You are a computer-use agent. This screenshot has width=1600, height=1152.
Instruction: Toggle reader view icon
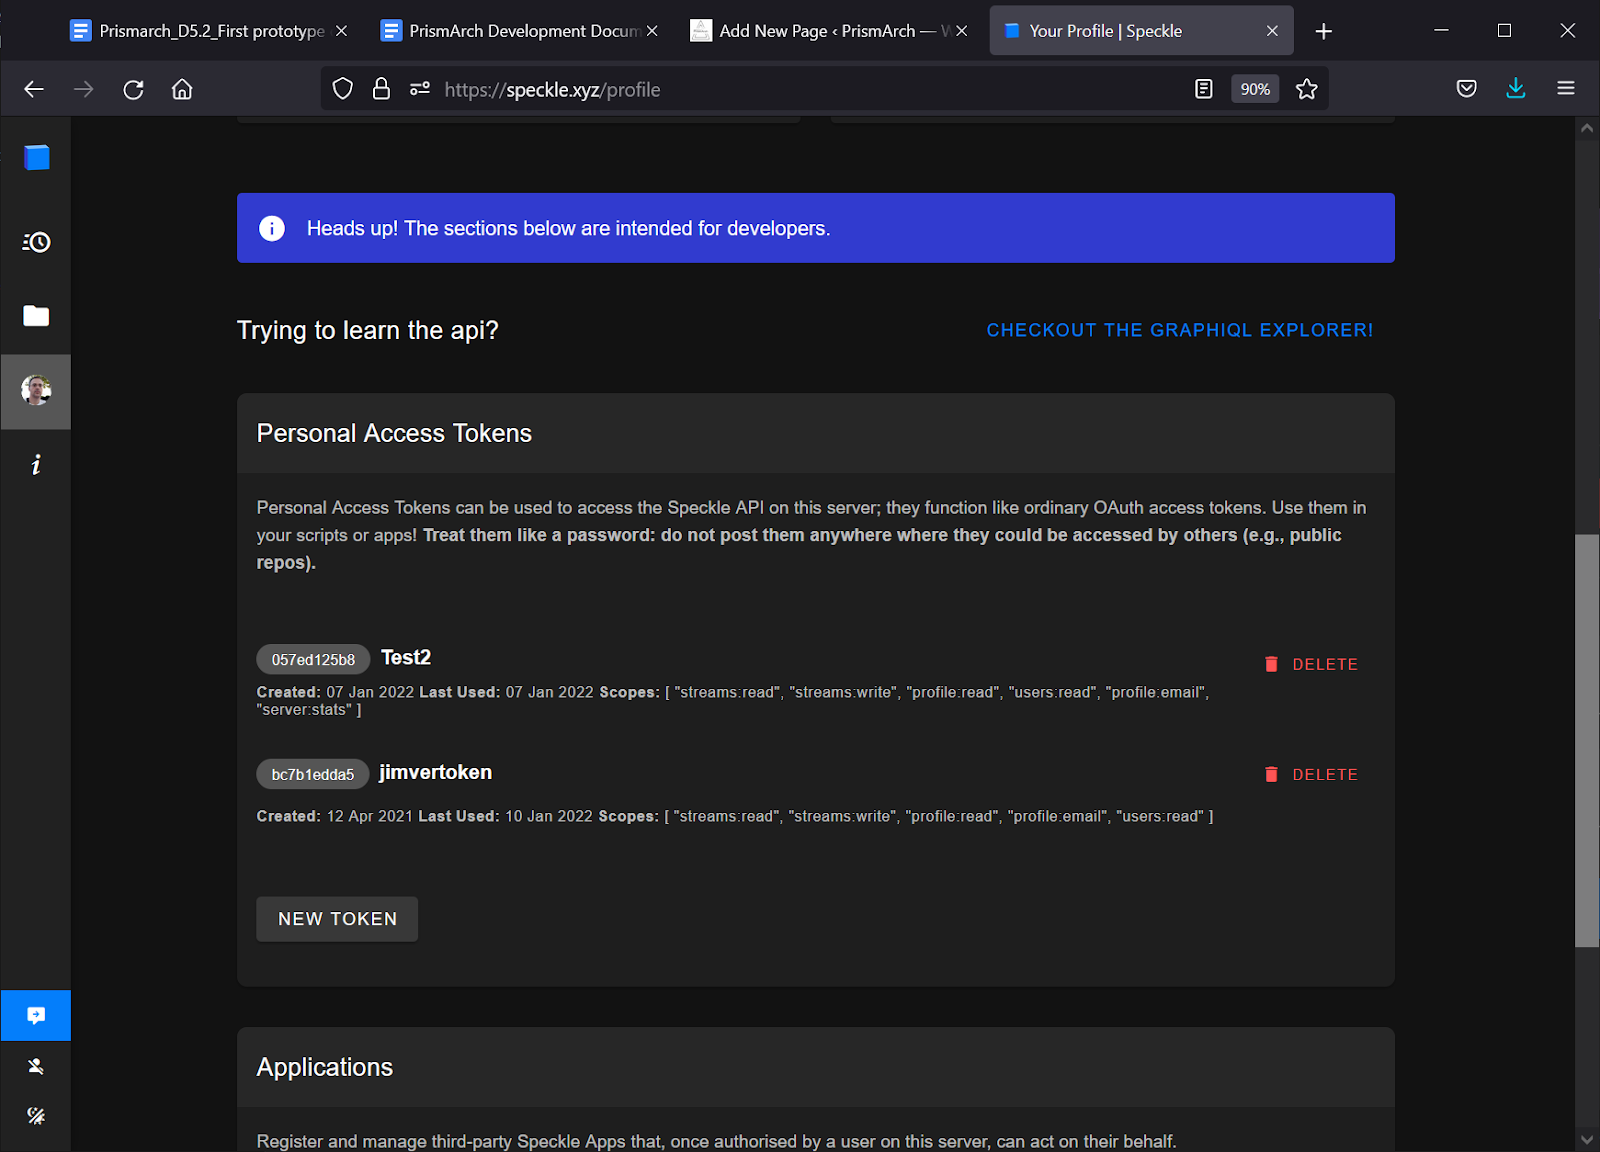(x=1204, y=89)
